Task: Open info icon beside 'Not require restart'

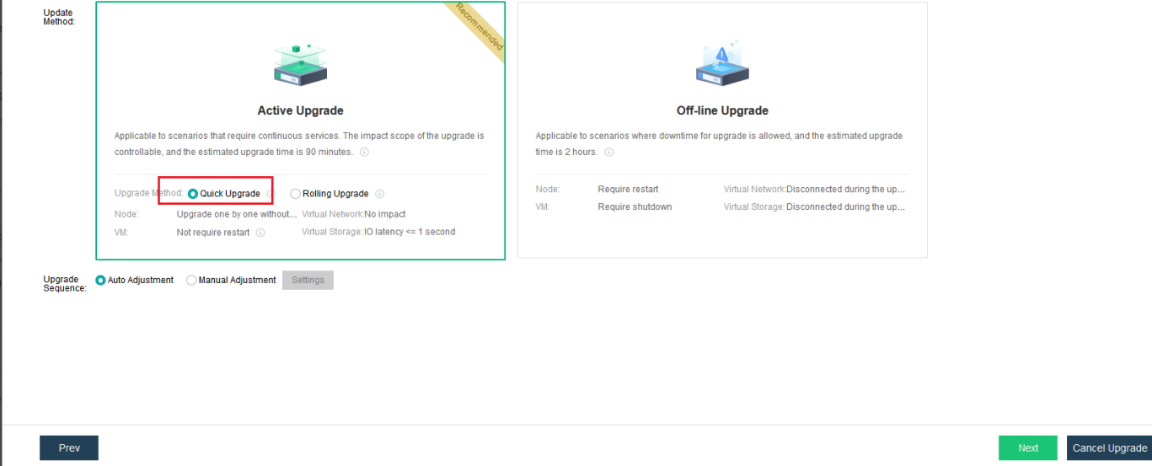Action: (x=261, y=232)
